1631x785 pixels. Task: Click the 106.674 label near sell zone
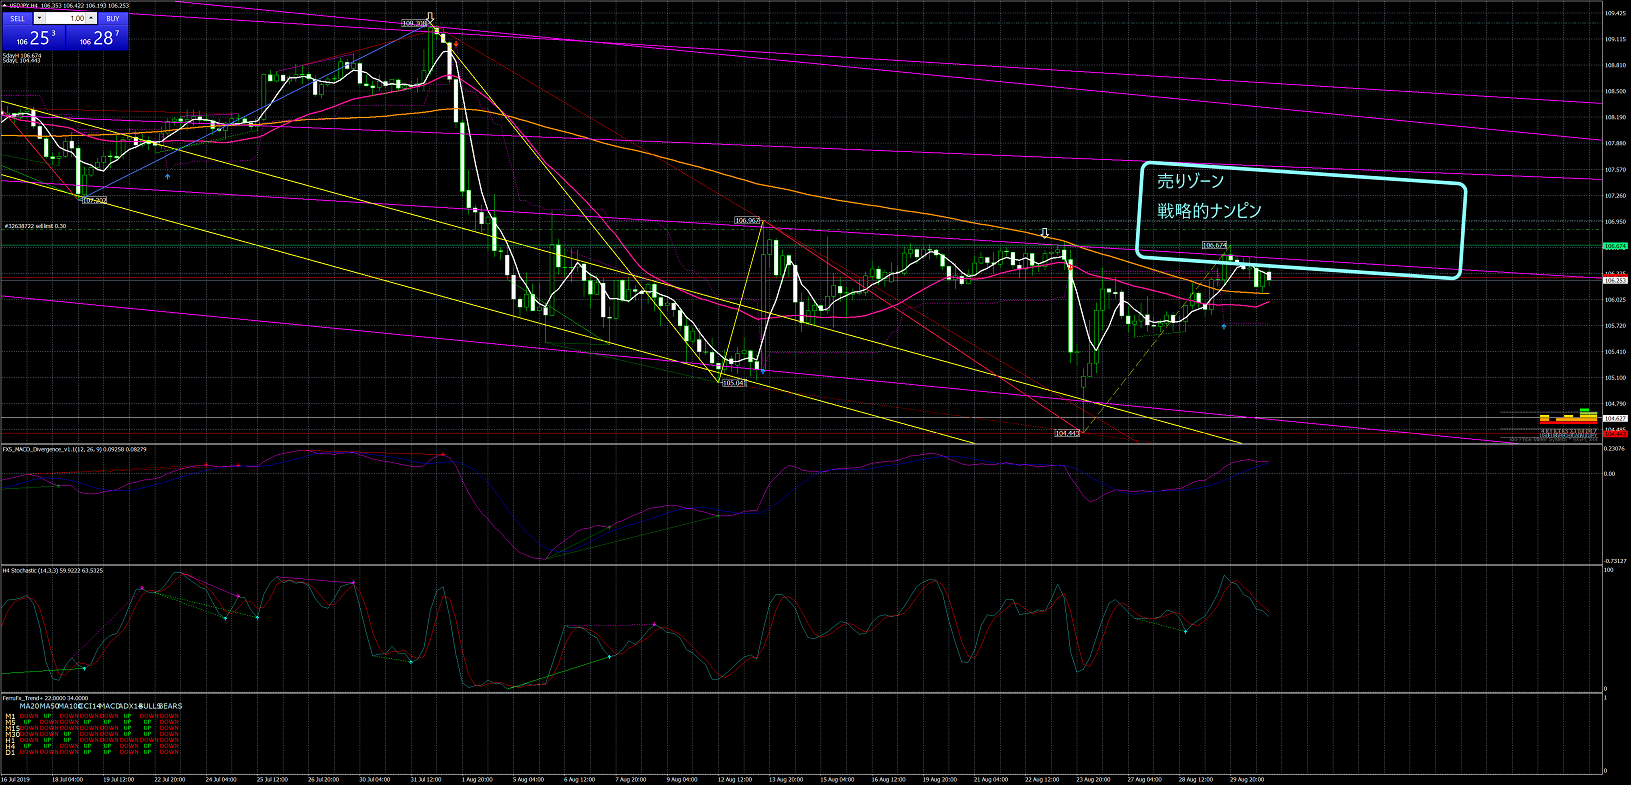[x=1214, y=245]
